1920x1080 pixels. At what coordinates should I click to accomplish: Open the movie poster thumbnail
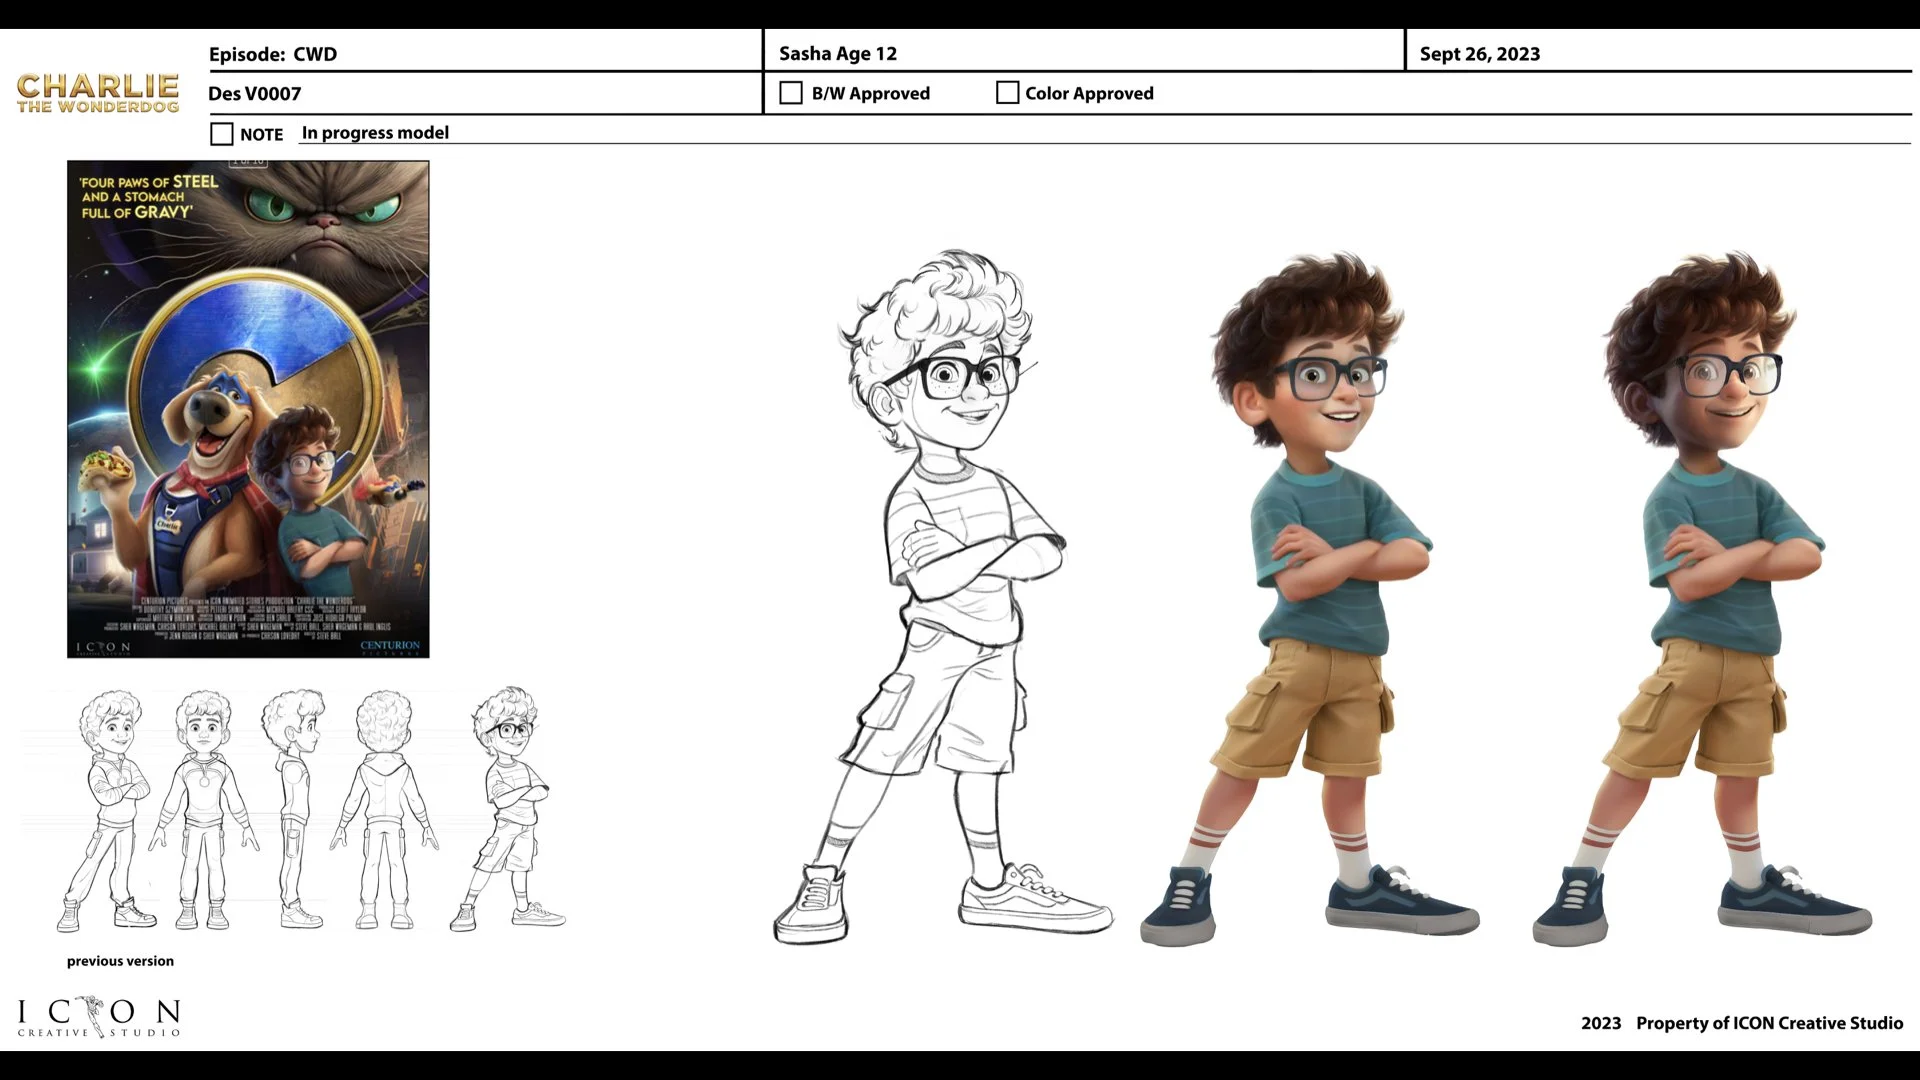click(248, 410)
